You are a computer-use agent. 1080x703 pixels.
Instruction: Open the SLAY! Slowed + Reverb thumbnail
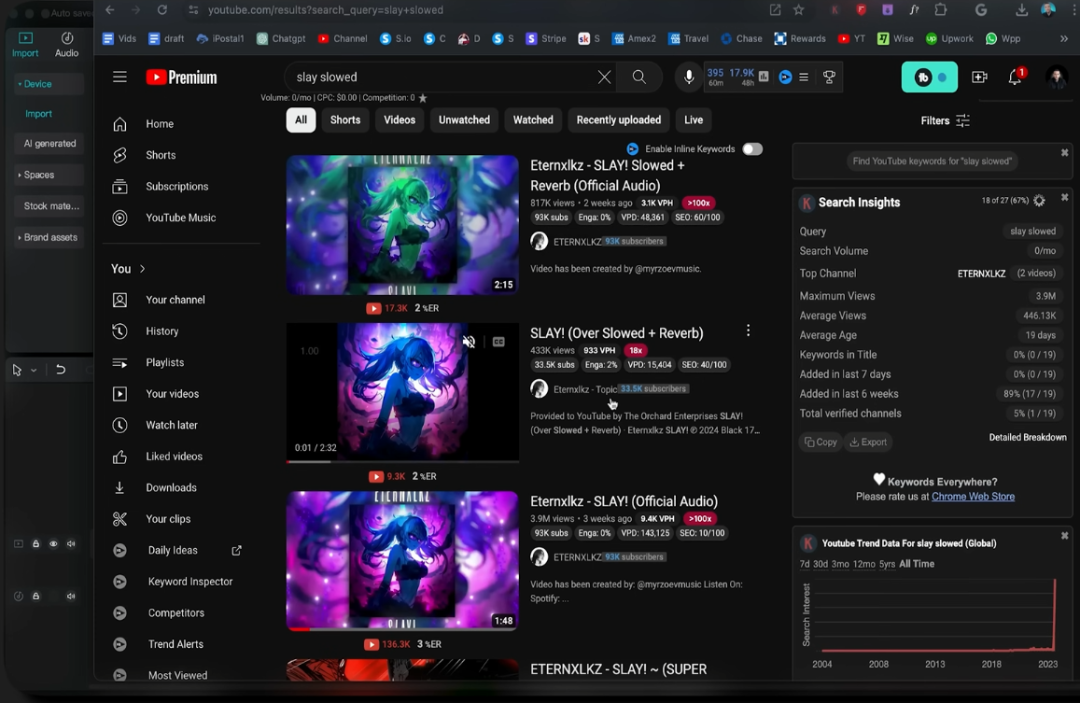402,225
